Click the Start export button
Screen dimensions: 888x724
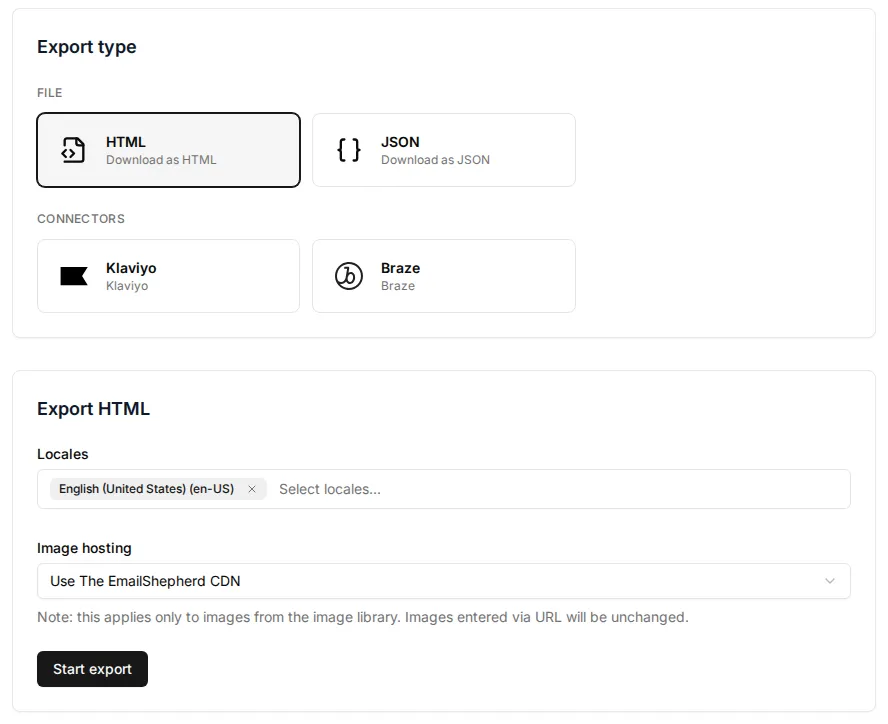92,669
